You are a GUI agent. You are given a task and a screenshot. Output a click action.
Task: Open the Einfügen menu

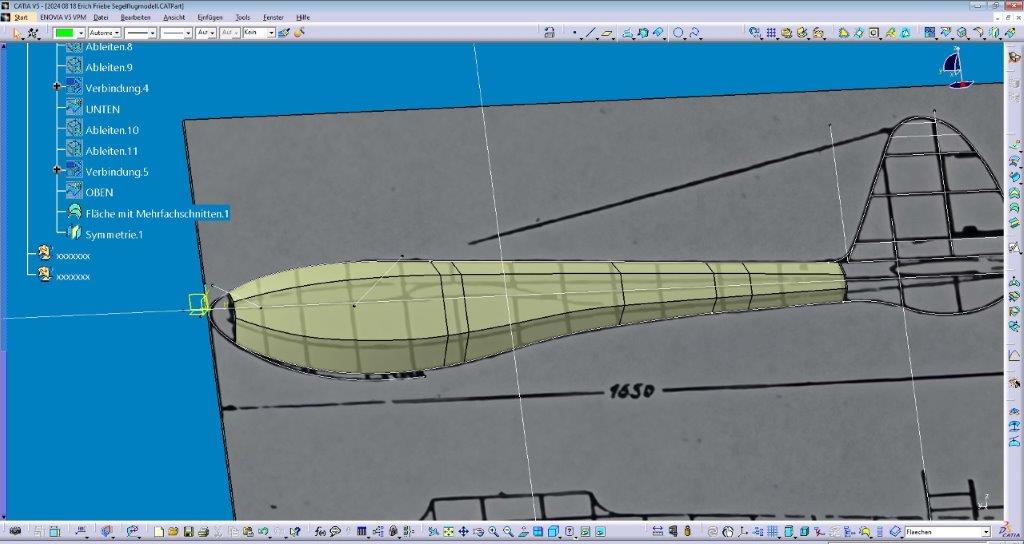(x=210, y=18)
